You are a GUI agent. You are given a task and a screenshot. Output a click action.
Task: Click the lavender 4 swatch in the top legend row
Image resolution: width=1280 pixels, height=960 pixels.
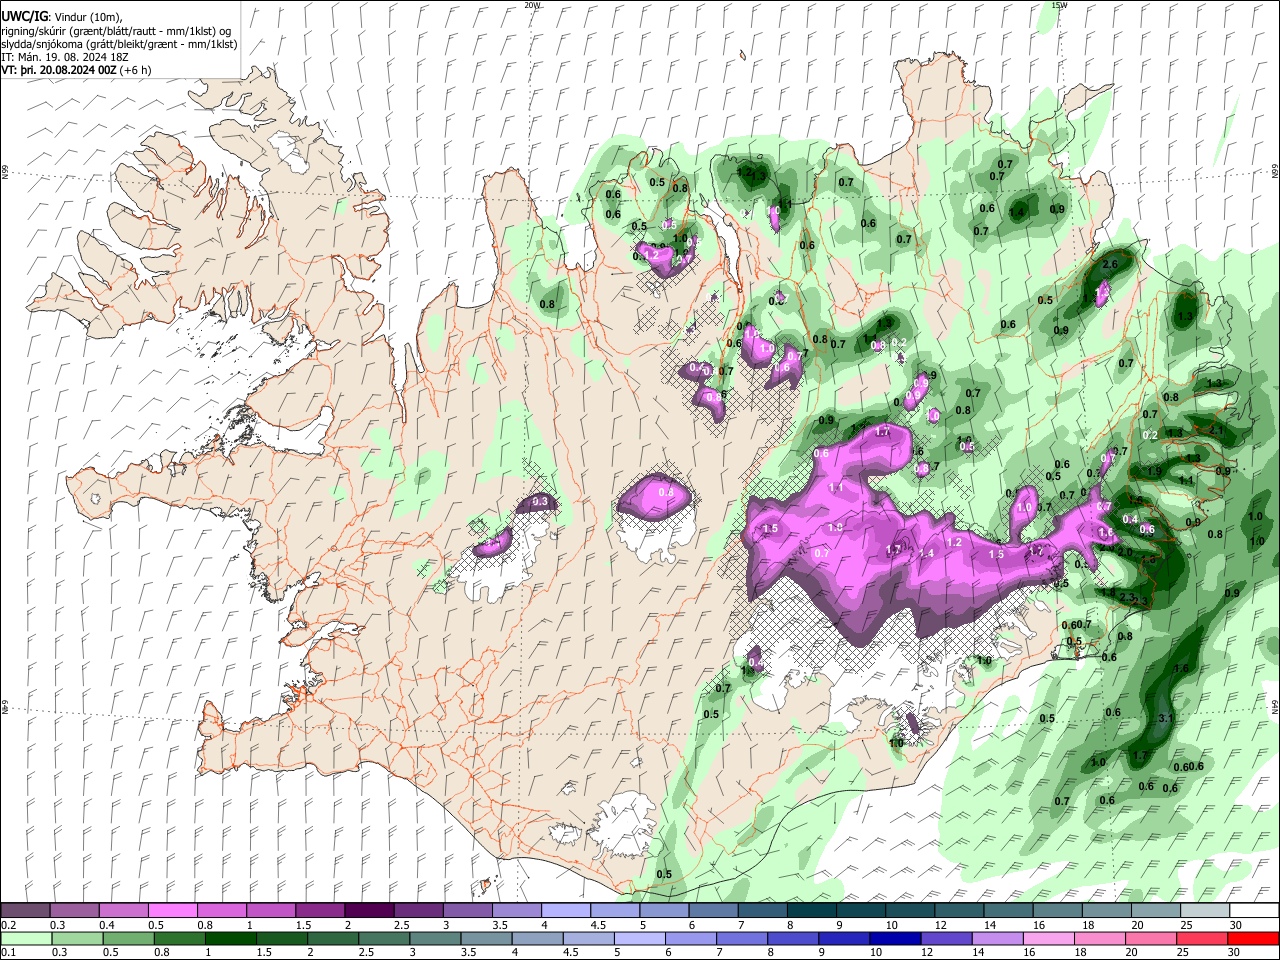[565, 911]
